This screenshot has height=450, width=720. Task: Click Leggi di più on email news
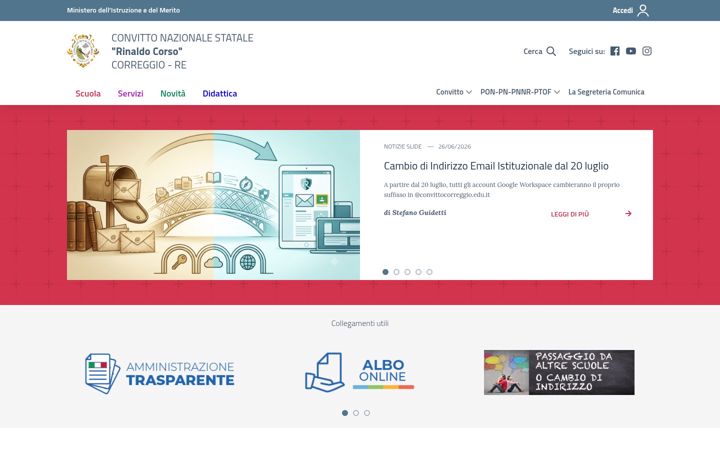570,214
